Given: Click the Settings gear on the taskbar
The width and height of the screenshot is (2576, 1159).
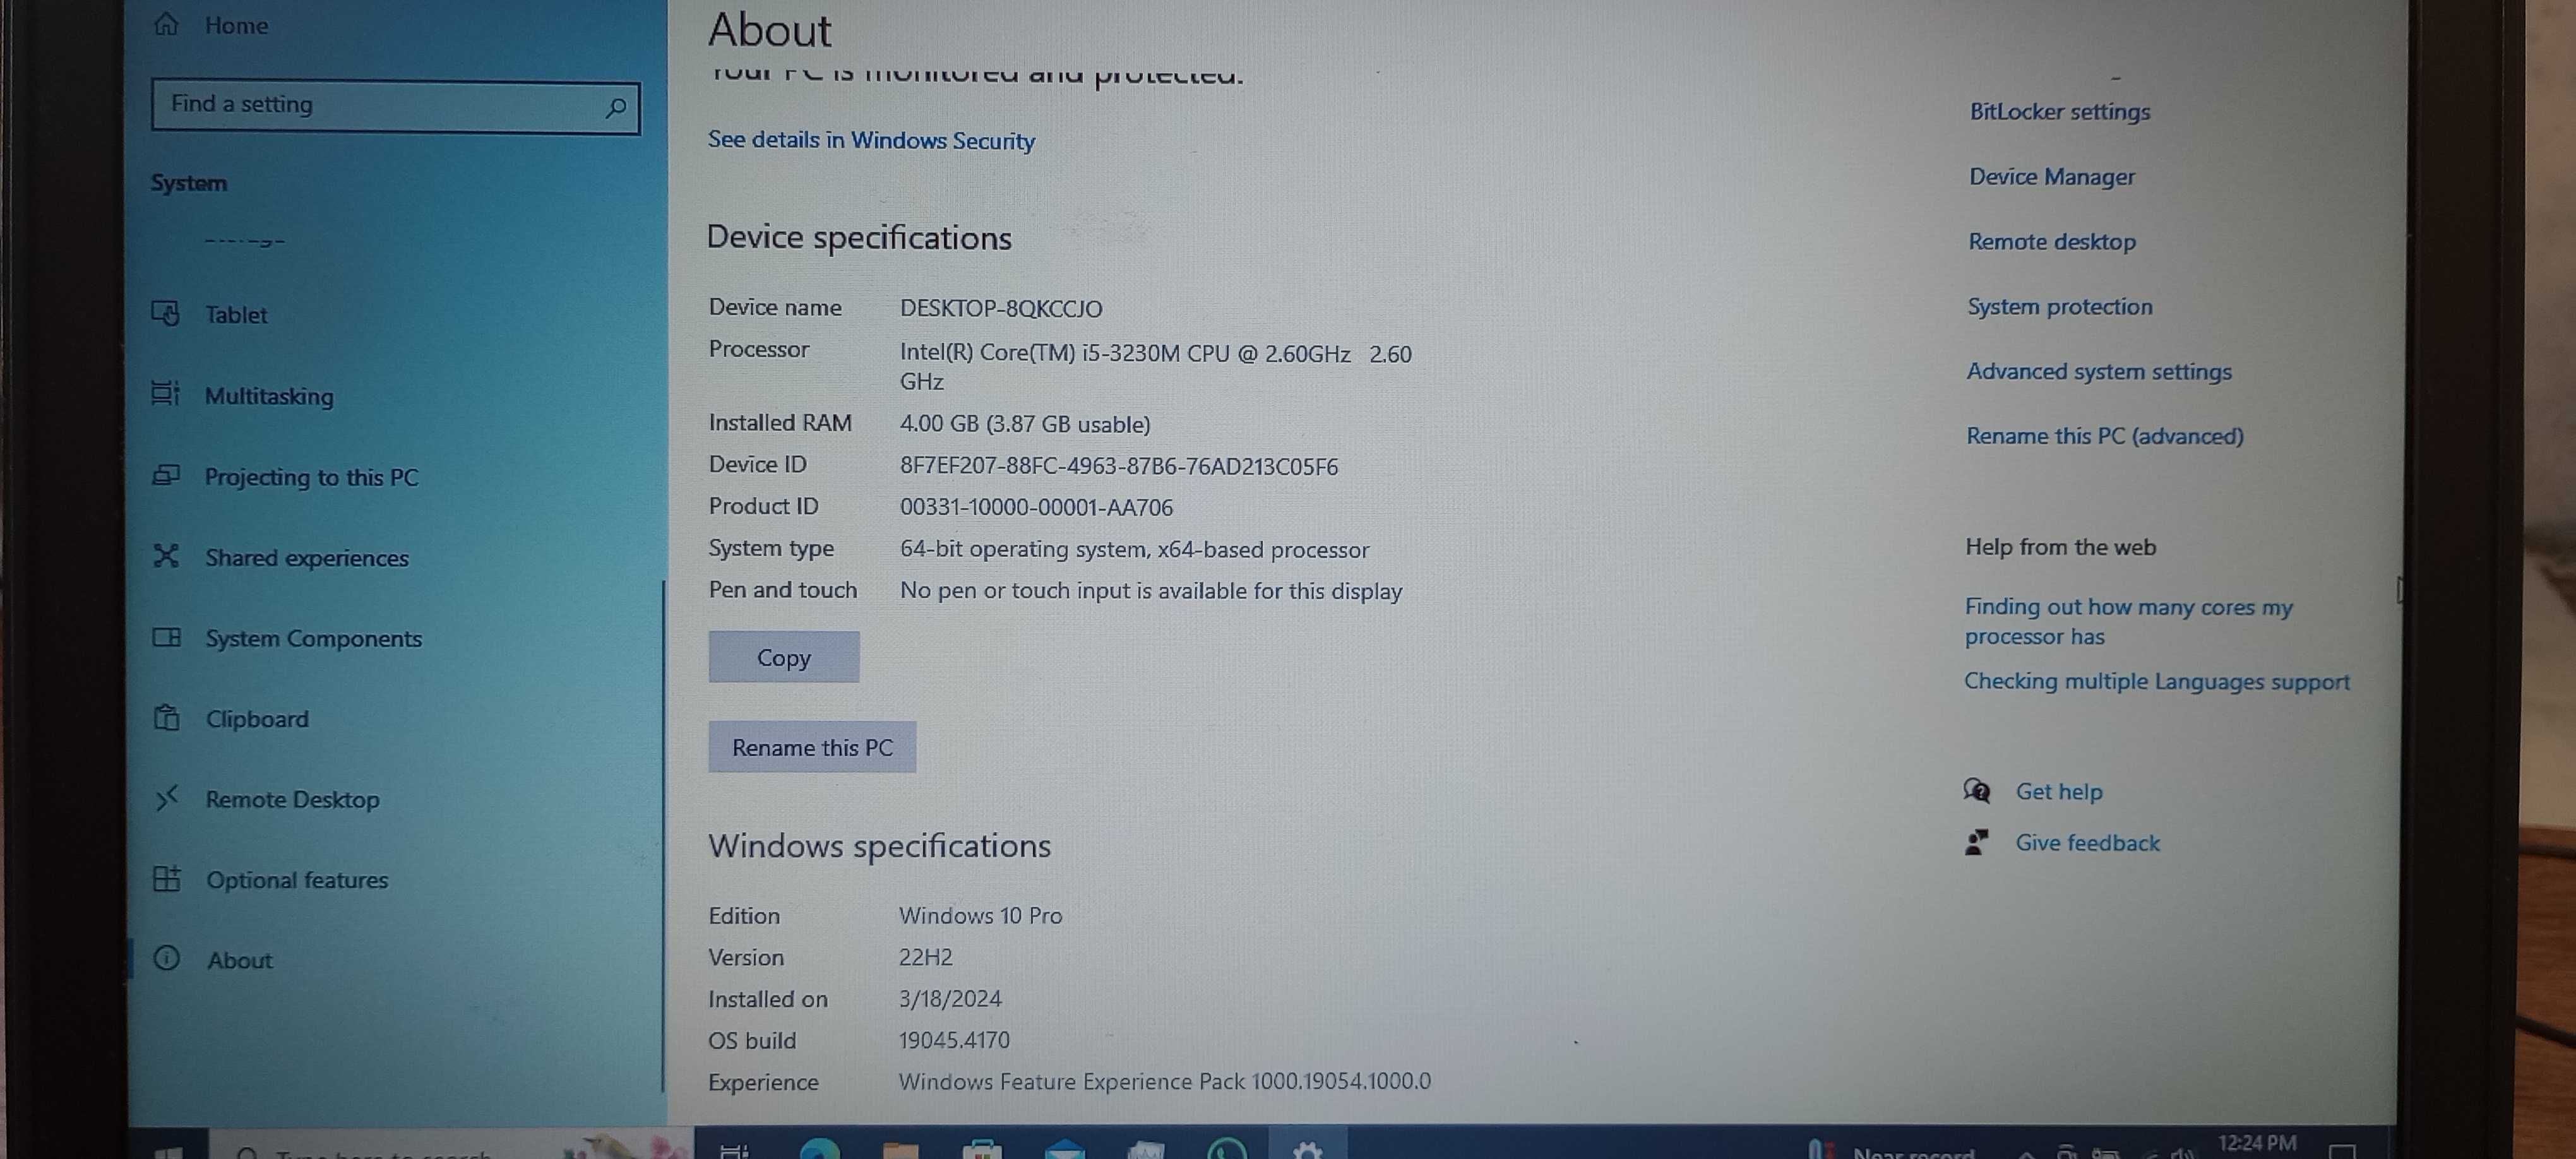Looking at the screenshot, I should tap(1307, 1148).
